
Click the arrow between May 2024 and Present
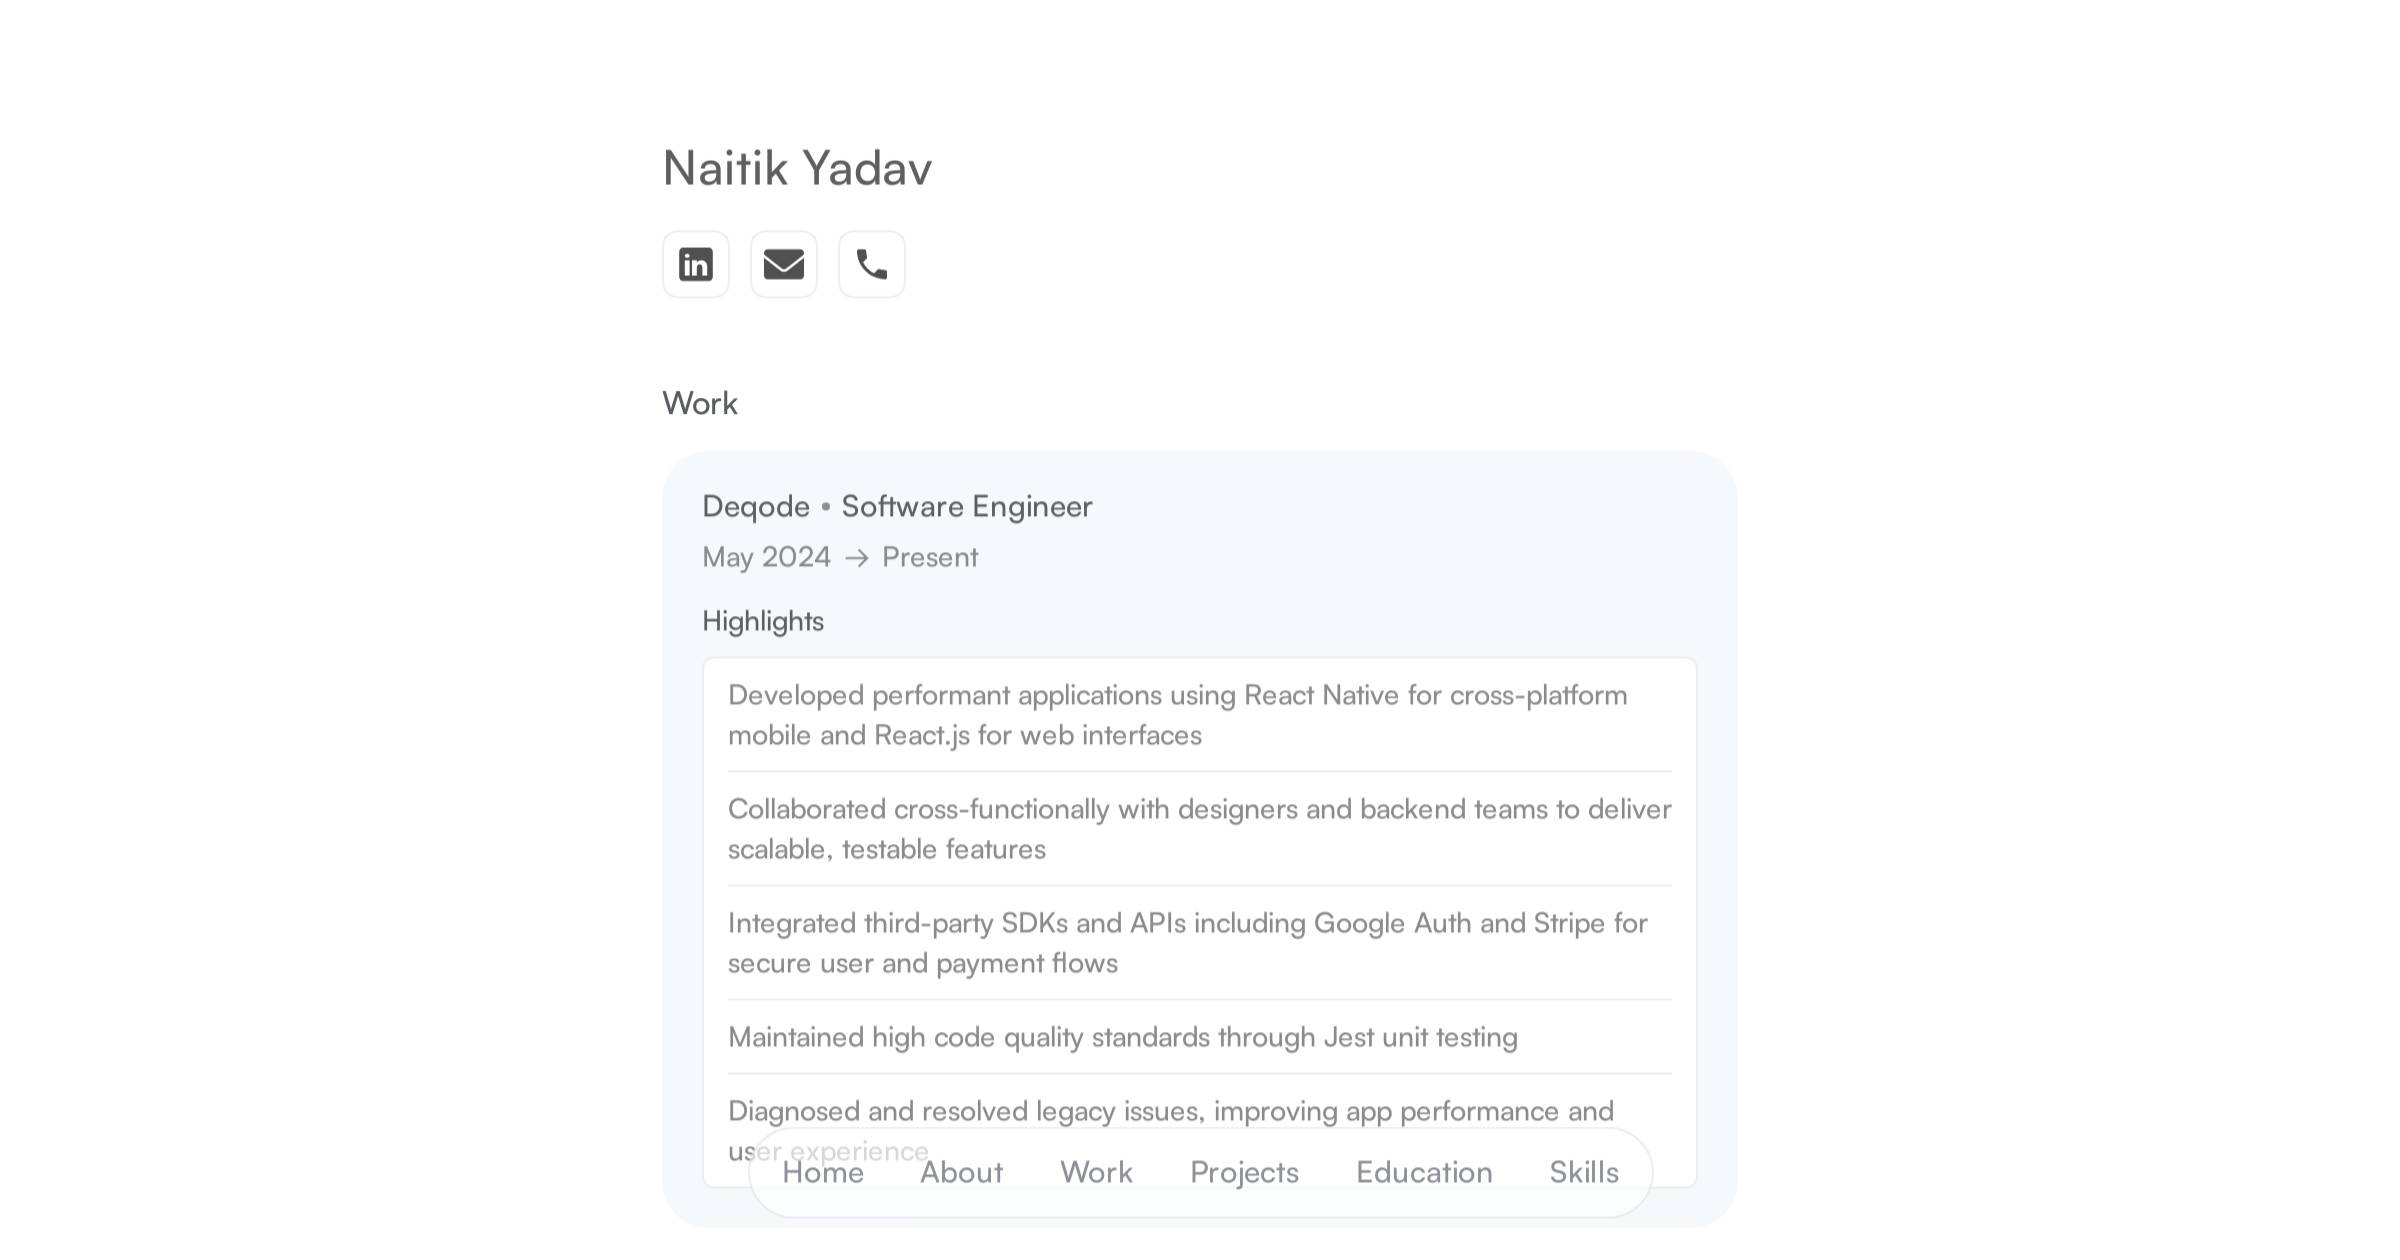point(856,558)
